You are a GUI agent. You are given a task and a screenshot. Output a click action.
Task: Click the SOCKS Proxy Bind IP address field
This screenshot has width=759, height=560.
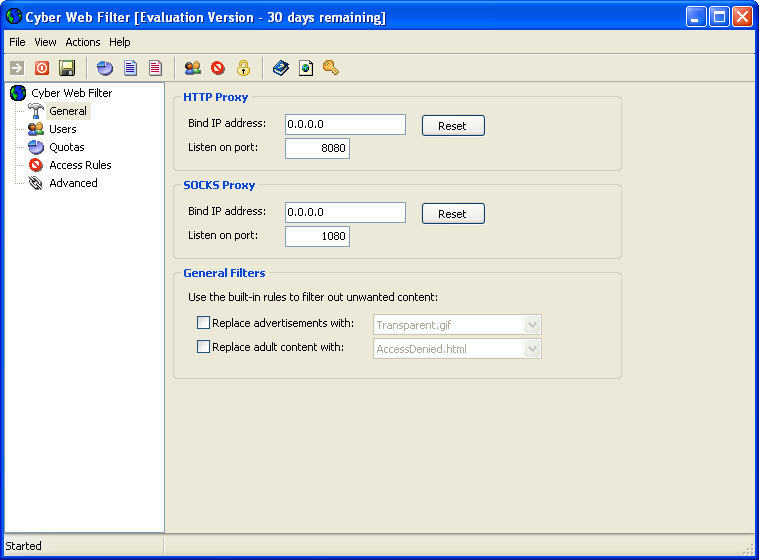coord(345,212)
